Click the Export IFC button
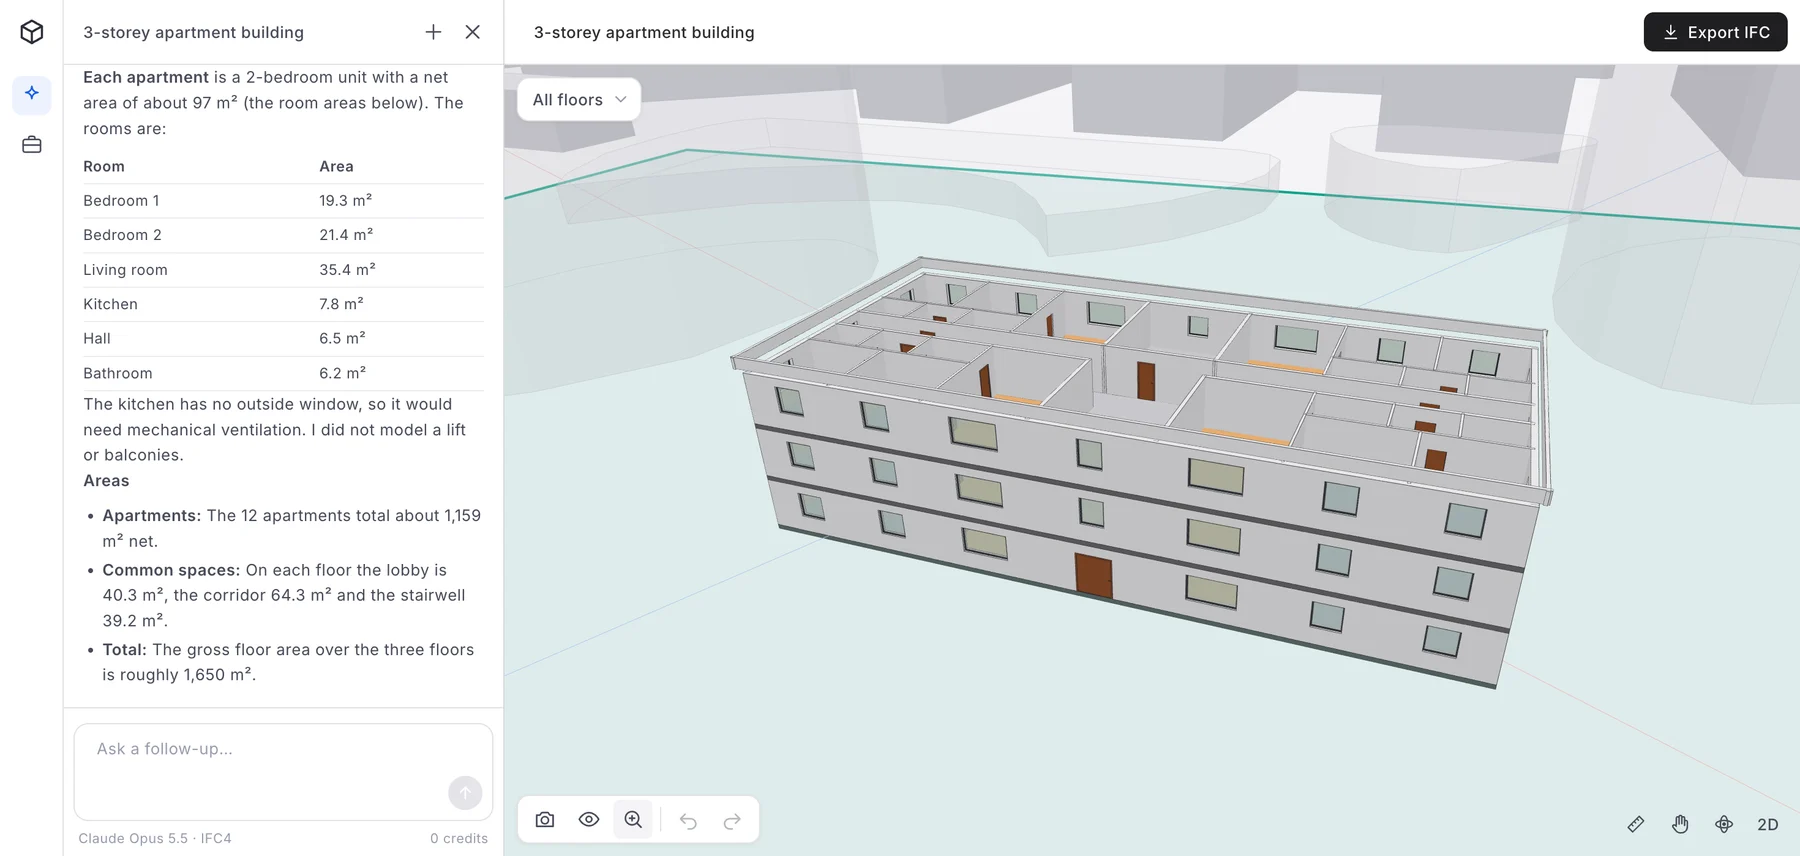Viewport: 1800px width, 856px height. pyautogui.click(x=1716, y=32)
